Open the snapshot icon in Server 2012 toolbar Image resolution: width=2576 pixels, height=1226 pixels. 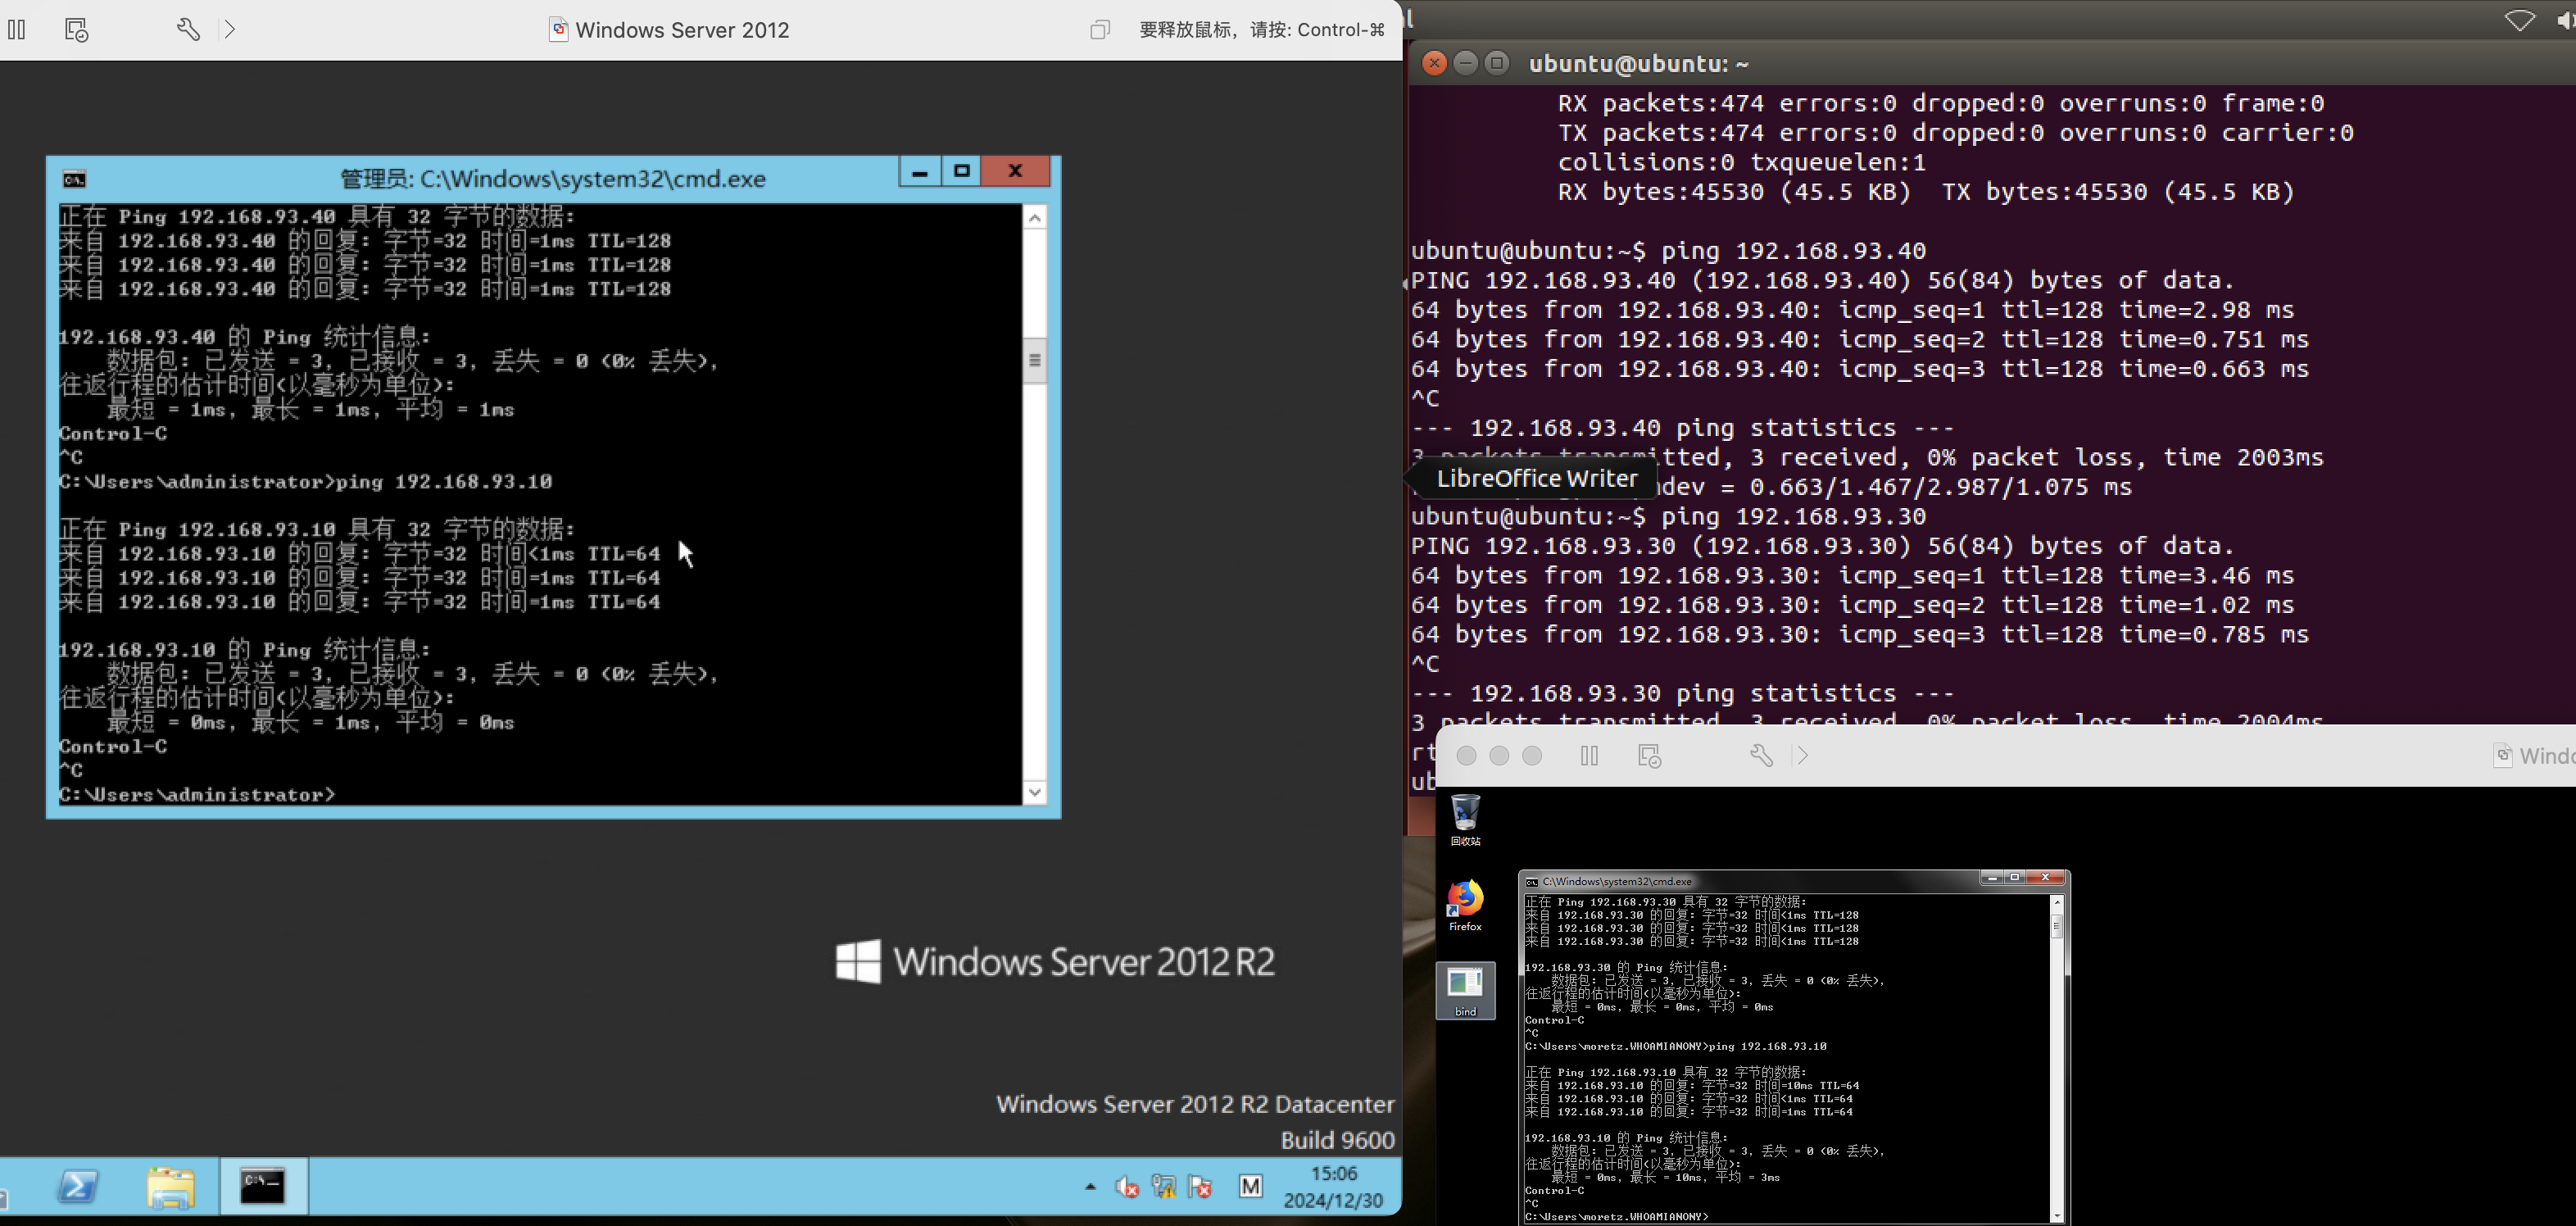point(77,29)
